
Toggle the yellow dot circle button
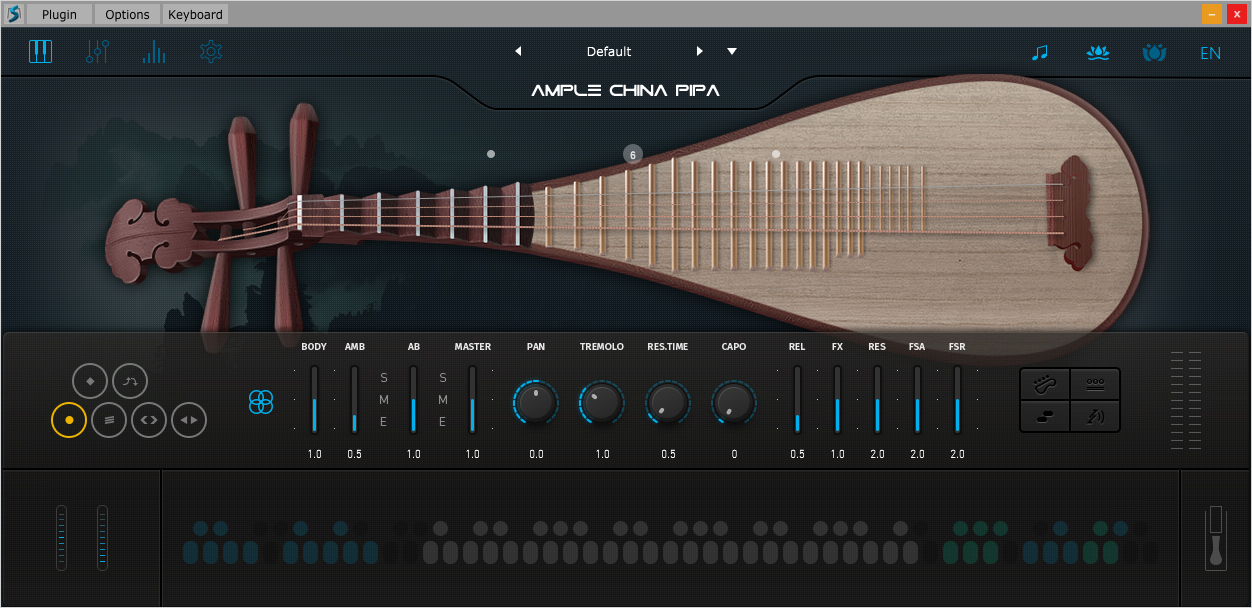69,420
